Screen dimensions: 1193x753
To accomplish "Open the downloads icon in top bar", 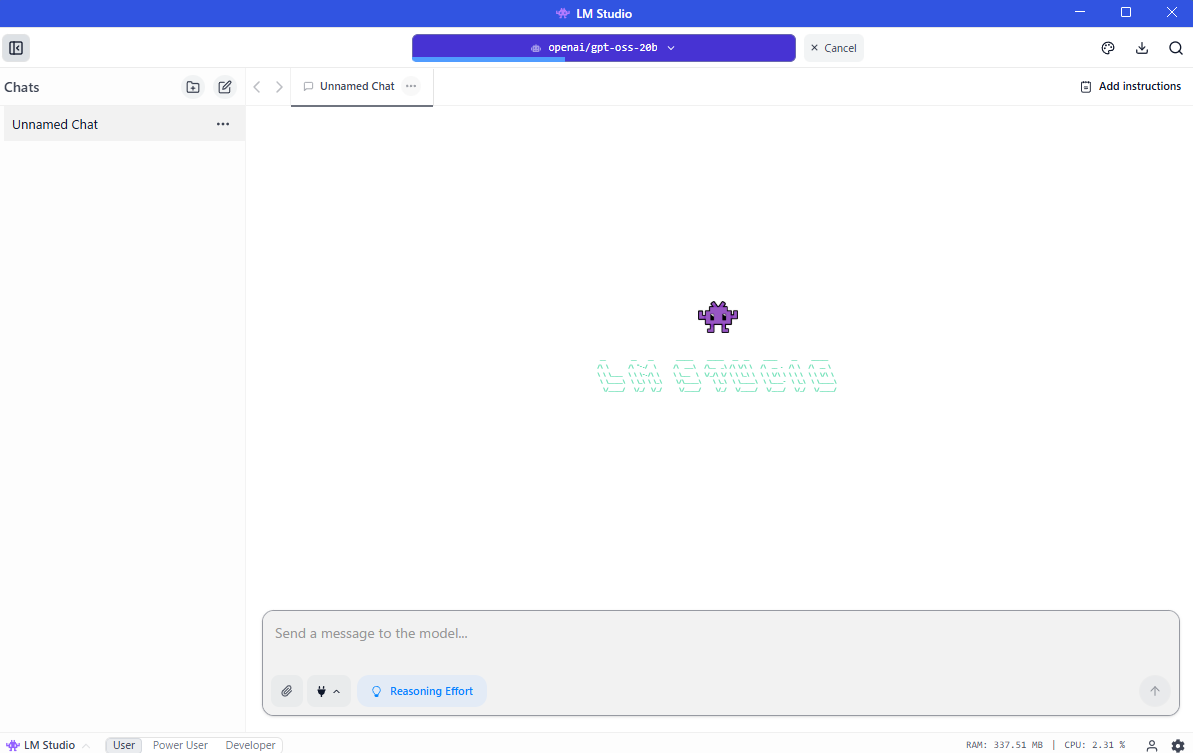I will pyautogui.click(x=1142, y=48).
